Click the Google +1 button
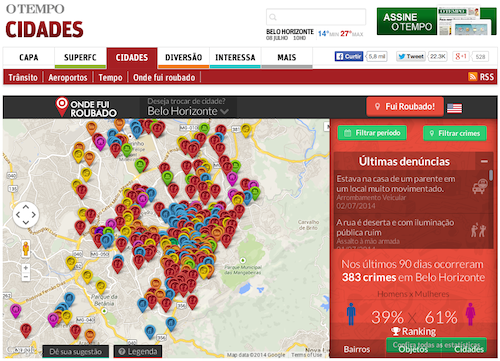 461,56
